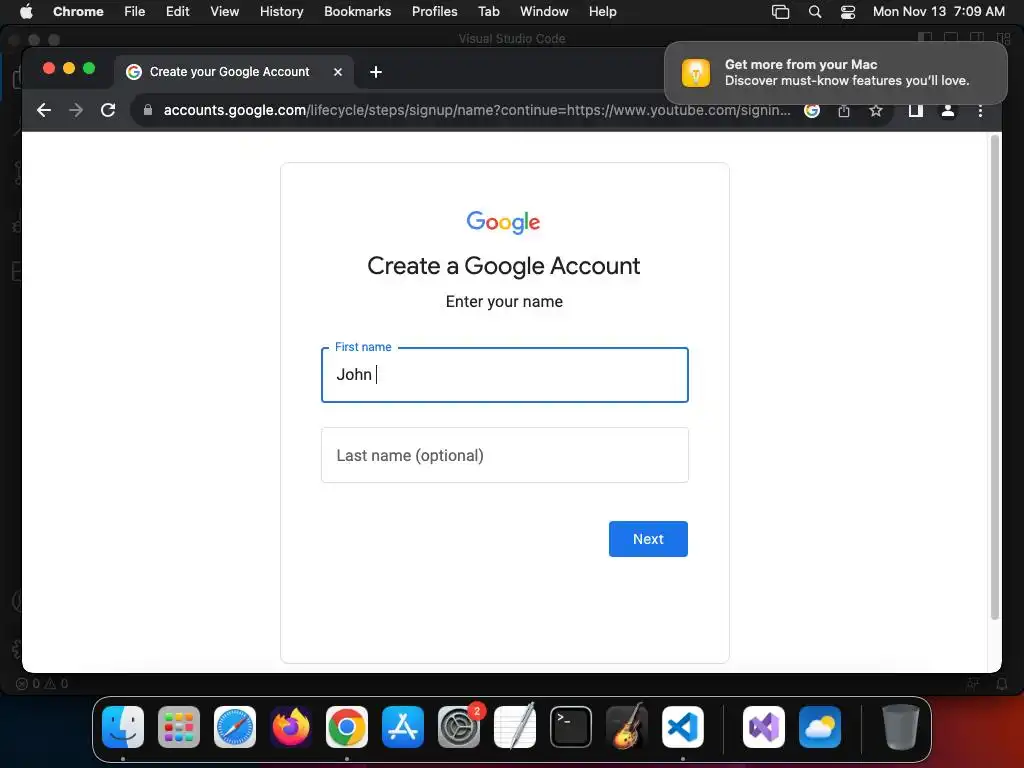The image size is (1024, 768).
Task: Click the Get more from your Mac notification
Action: click(835, 72)
